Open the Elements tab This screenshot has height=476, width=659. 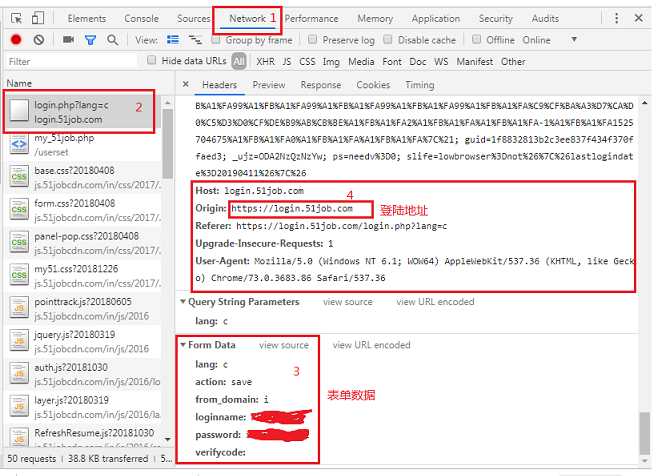(x=87, y=18)
